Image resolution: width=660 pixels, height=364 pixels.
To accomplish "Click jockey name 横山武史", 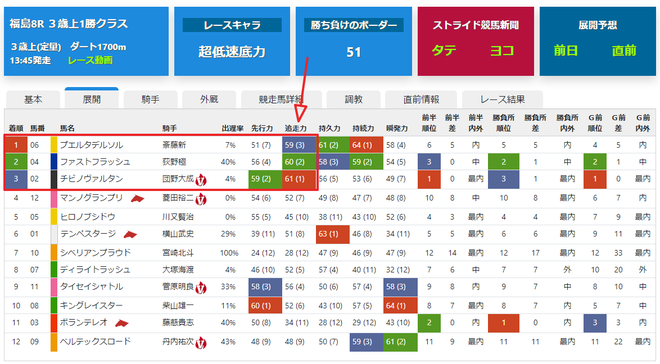I will click(x=178, y=234).
